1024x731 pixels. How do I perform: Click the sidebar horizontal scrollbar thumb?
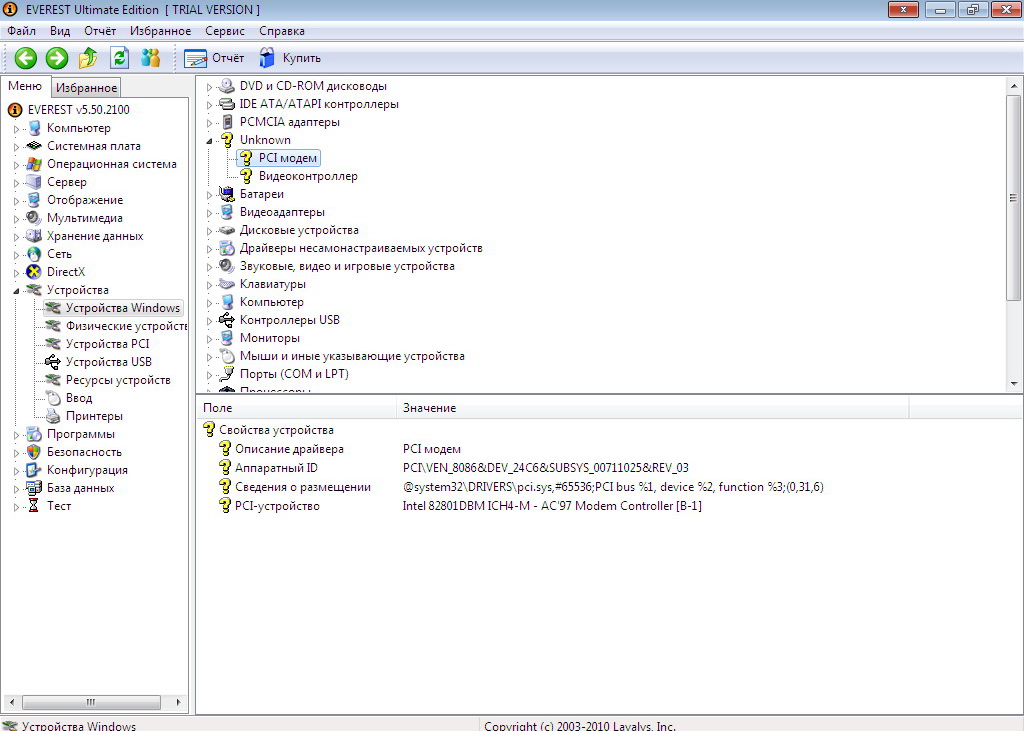pos(91,702)
